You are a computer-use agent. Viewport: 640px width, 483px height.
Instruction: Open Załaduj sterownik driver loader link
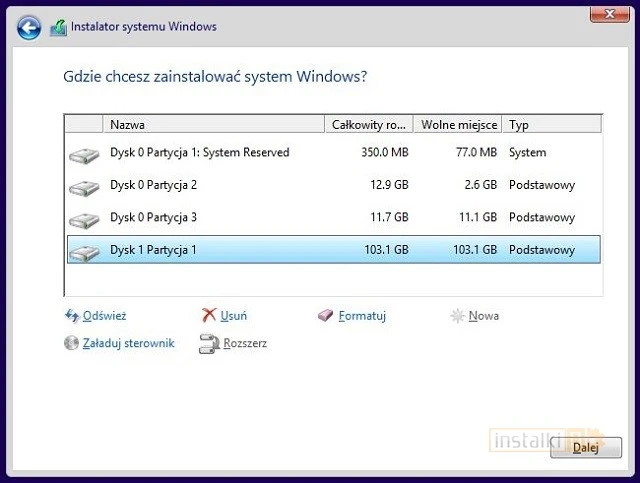(x=129, y=343)
